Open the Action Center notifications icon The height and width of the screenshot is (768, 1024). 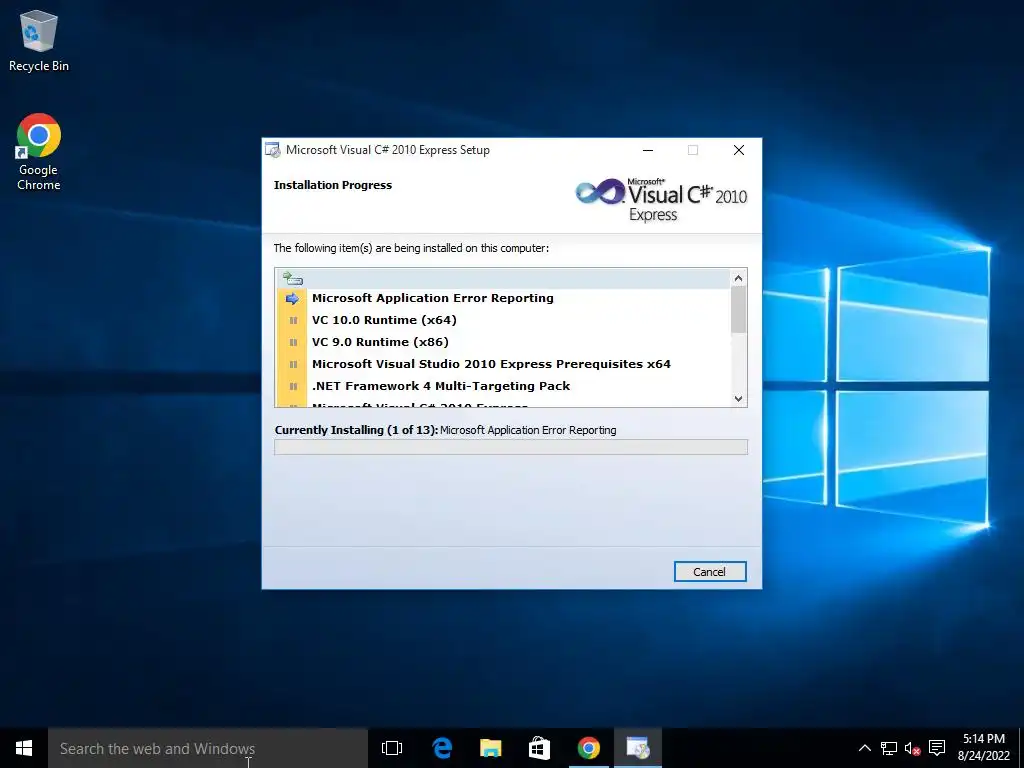(x=937, y=748)
